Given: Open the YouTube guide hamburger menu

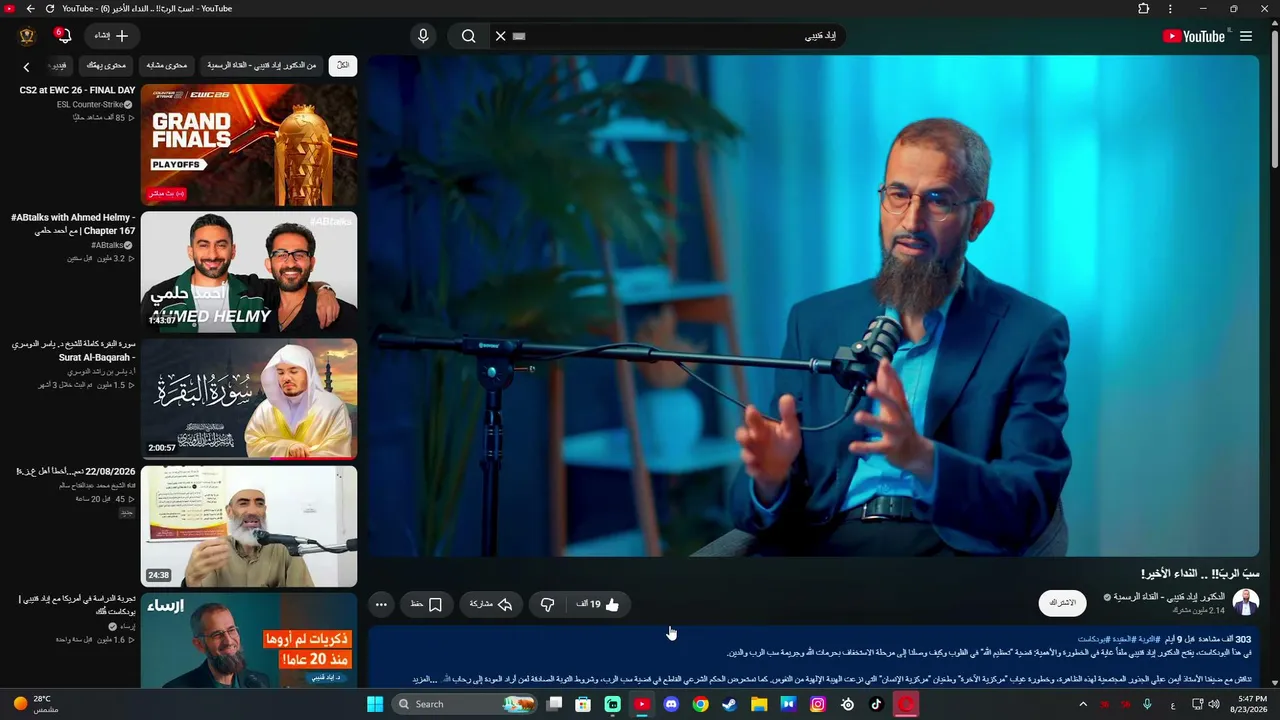Looking at the screenshot, I should click(1246, 36).
